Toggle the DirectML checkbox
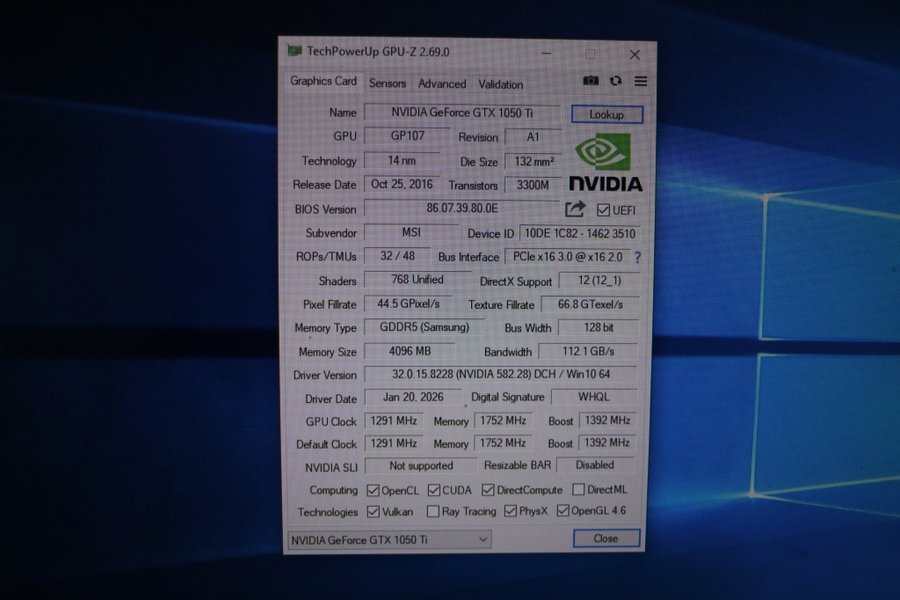Screen dimensions: 900x600 (579, 490)
